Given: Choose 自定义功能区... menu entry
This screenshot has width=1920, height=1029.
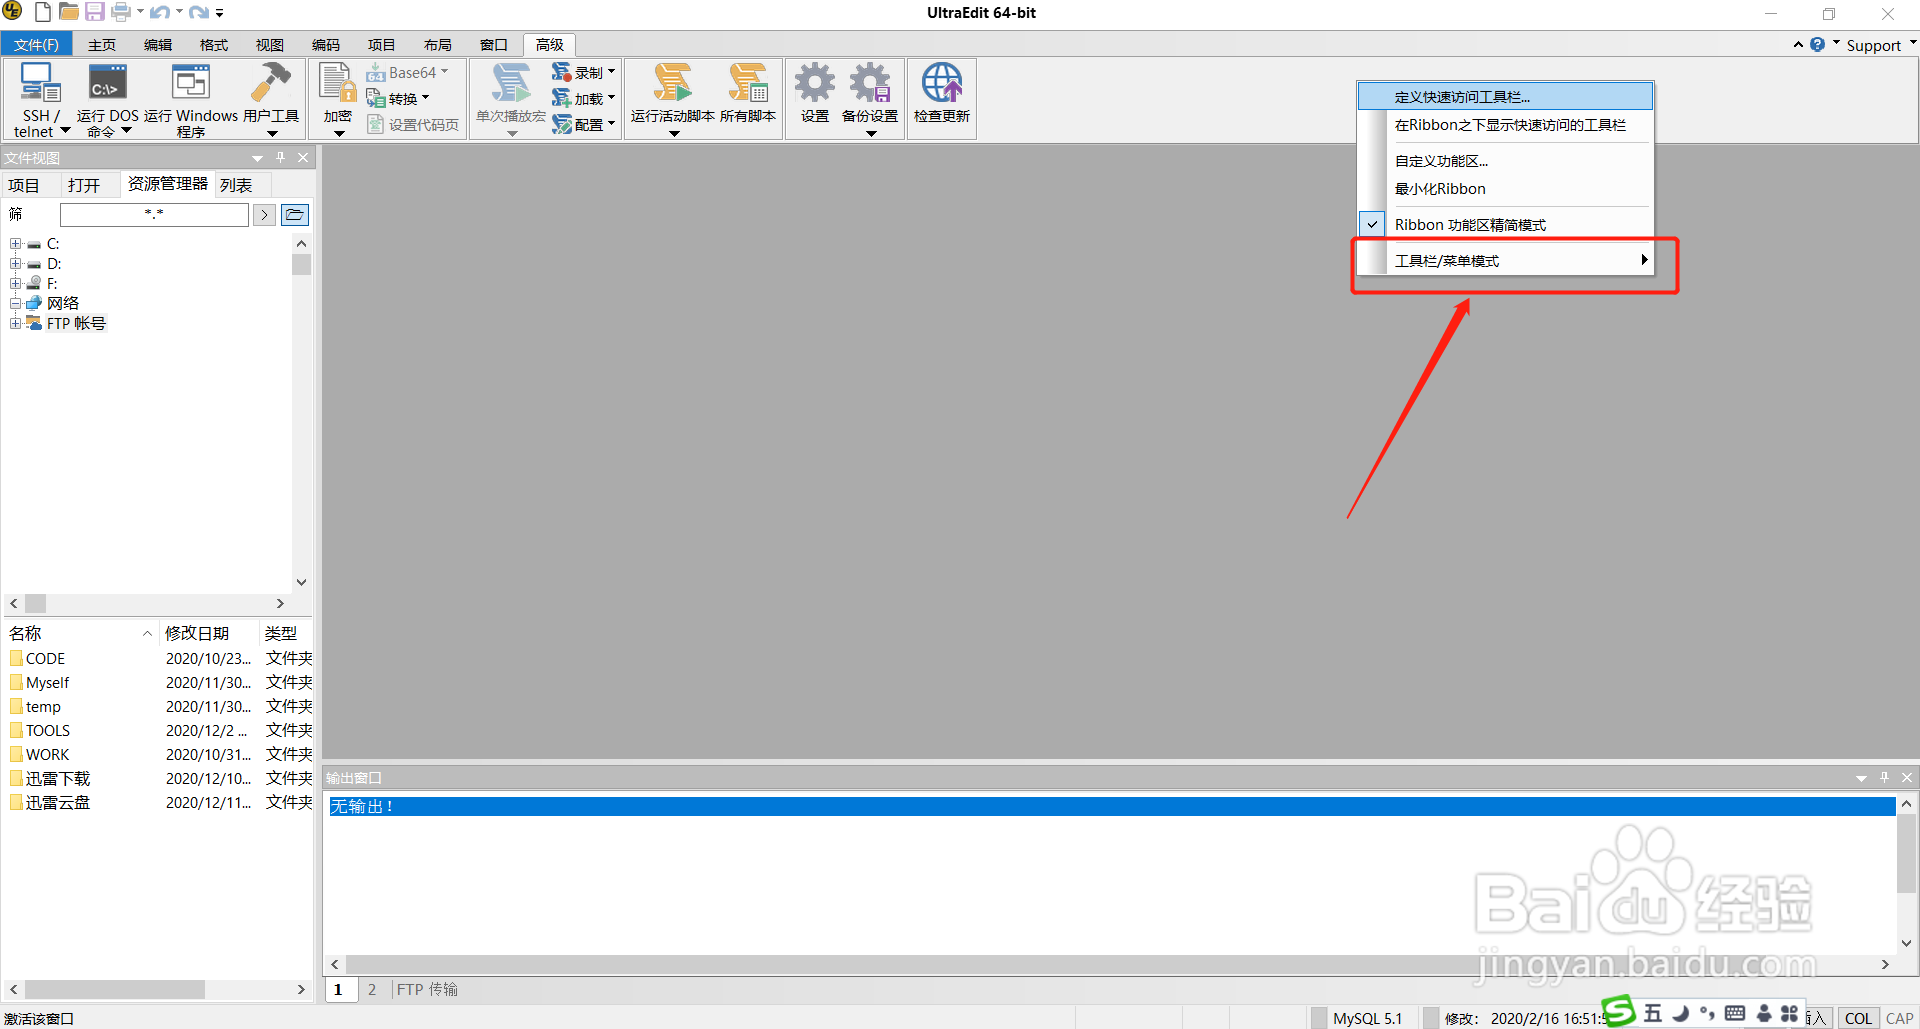Looking at the screenshot, I should tap(1505, 161).
